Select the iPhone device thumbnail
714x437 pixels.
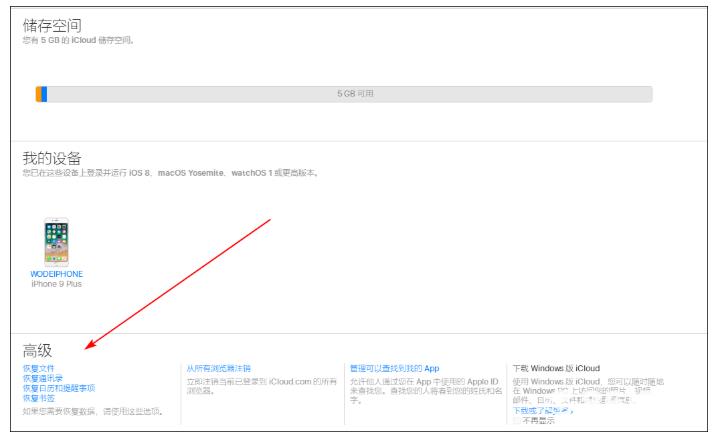56,242
